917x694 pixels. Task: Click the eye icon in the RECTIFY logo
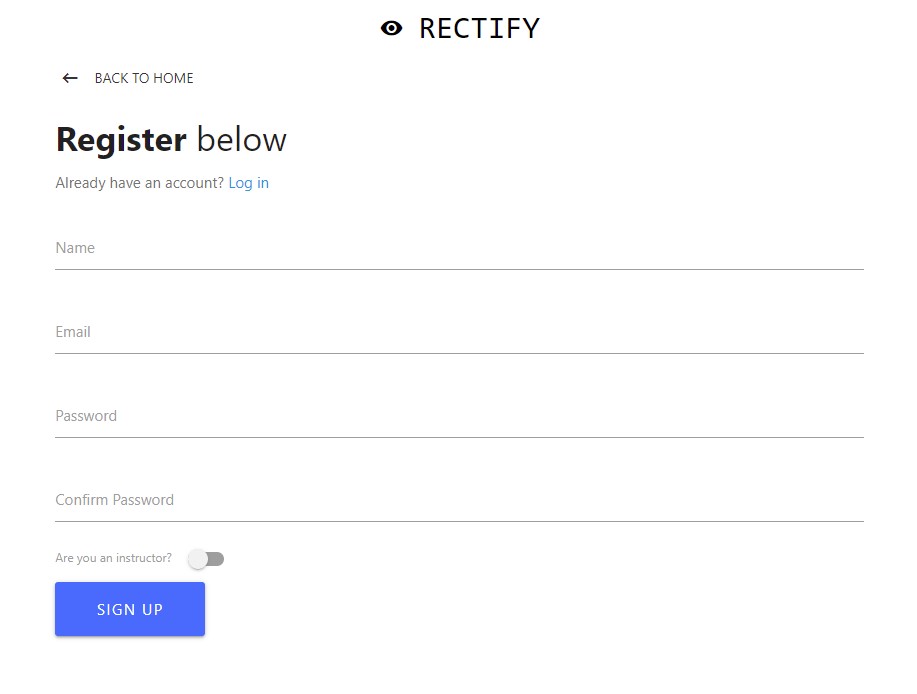point(390,28)
